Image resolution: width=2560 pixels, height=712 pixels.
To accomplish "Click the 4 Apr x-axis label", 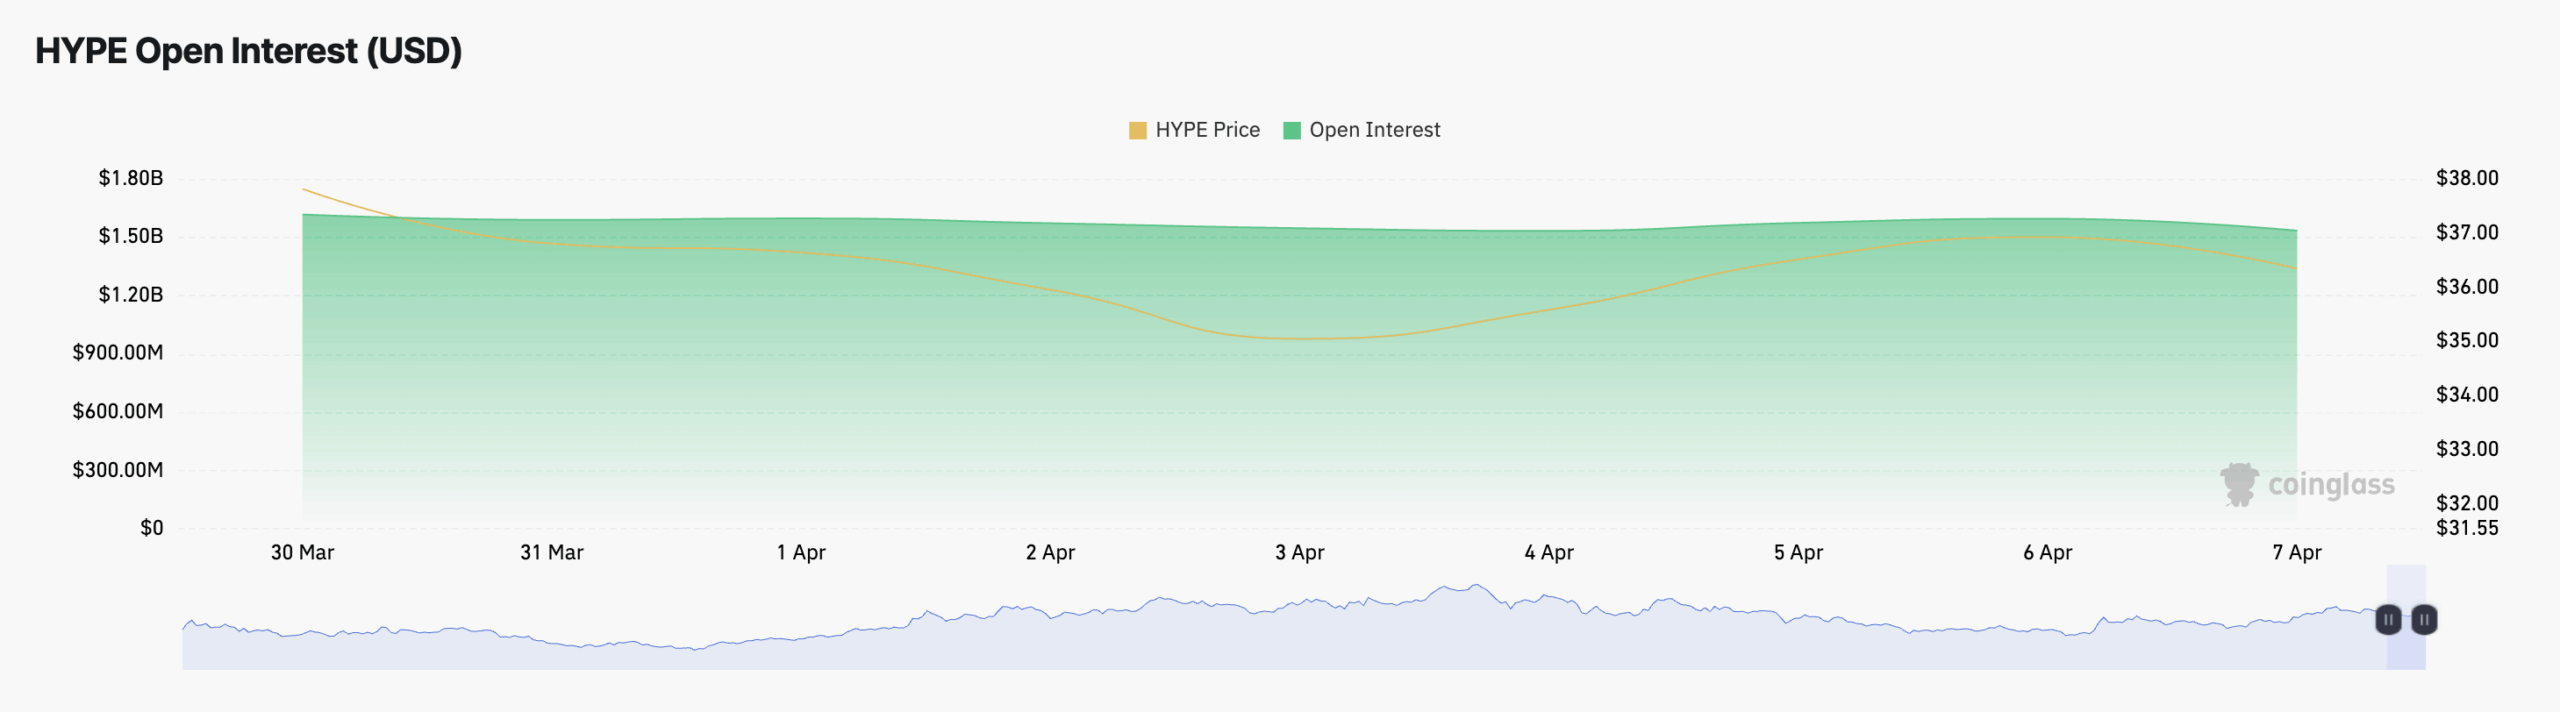I will [x=1549, y=552].
